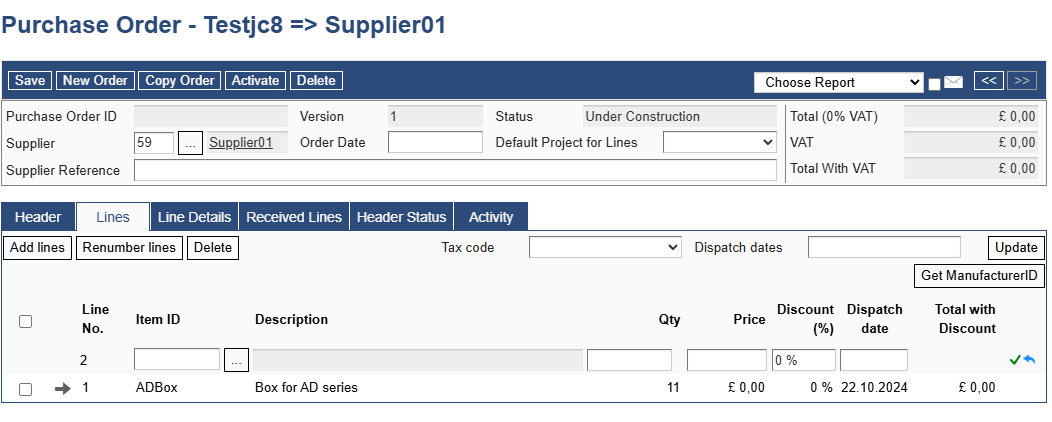Open the Choose Report dropdown

click(x=839, y=83)
